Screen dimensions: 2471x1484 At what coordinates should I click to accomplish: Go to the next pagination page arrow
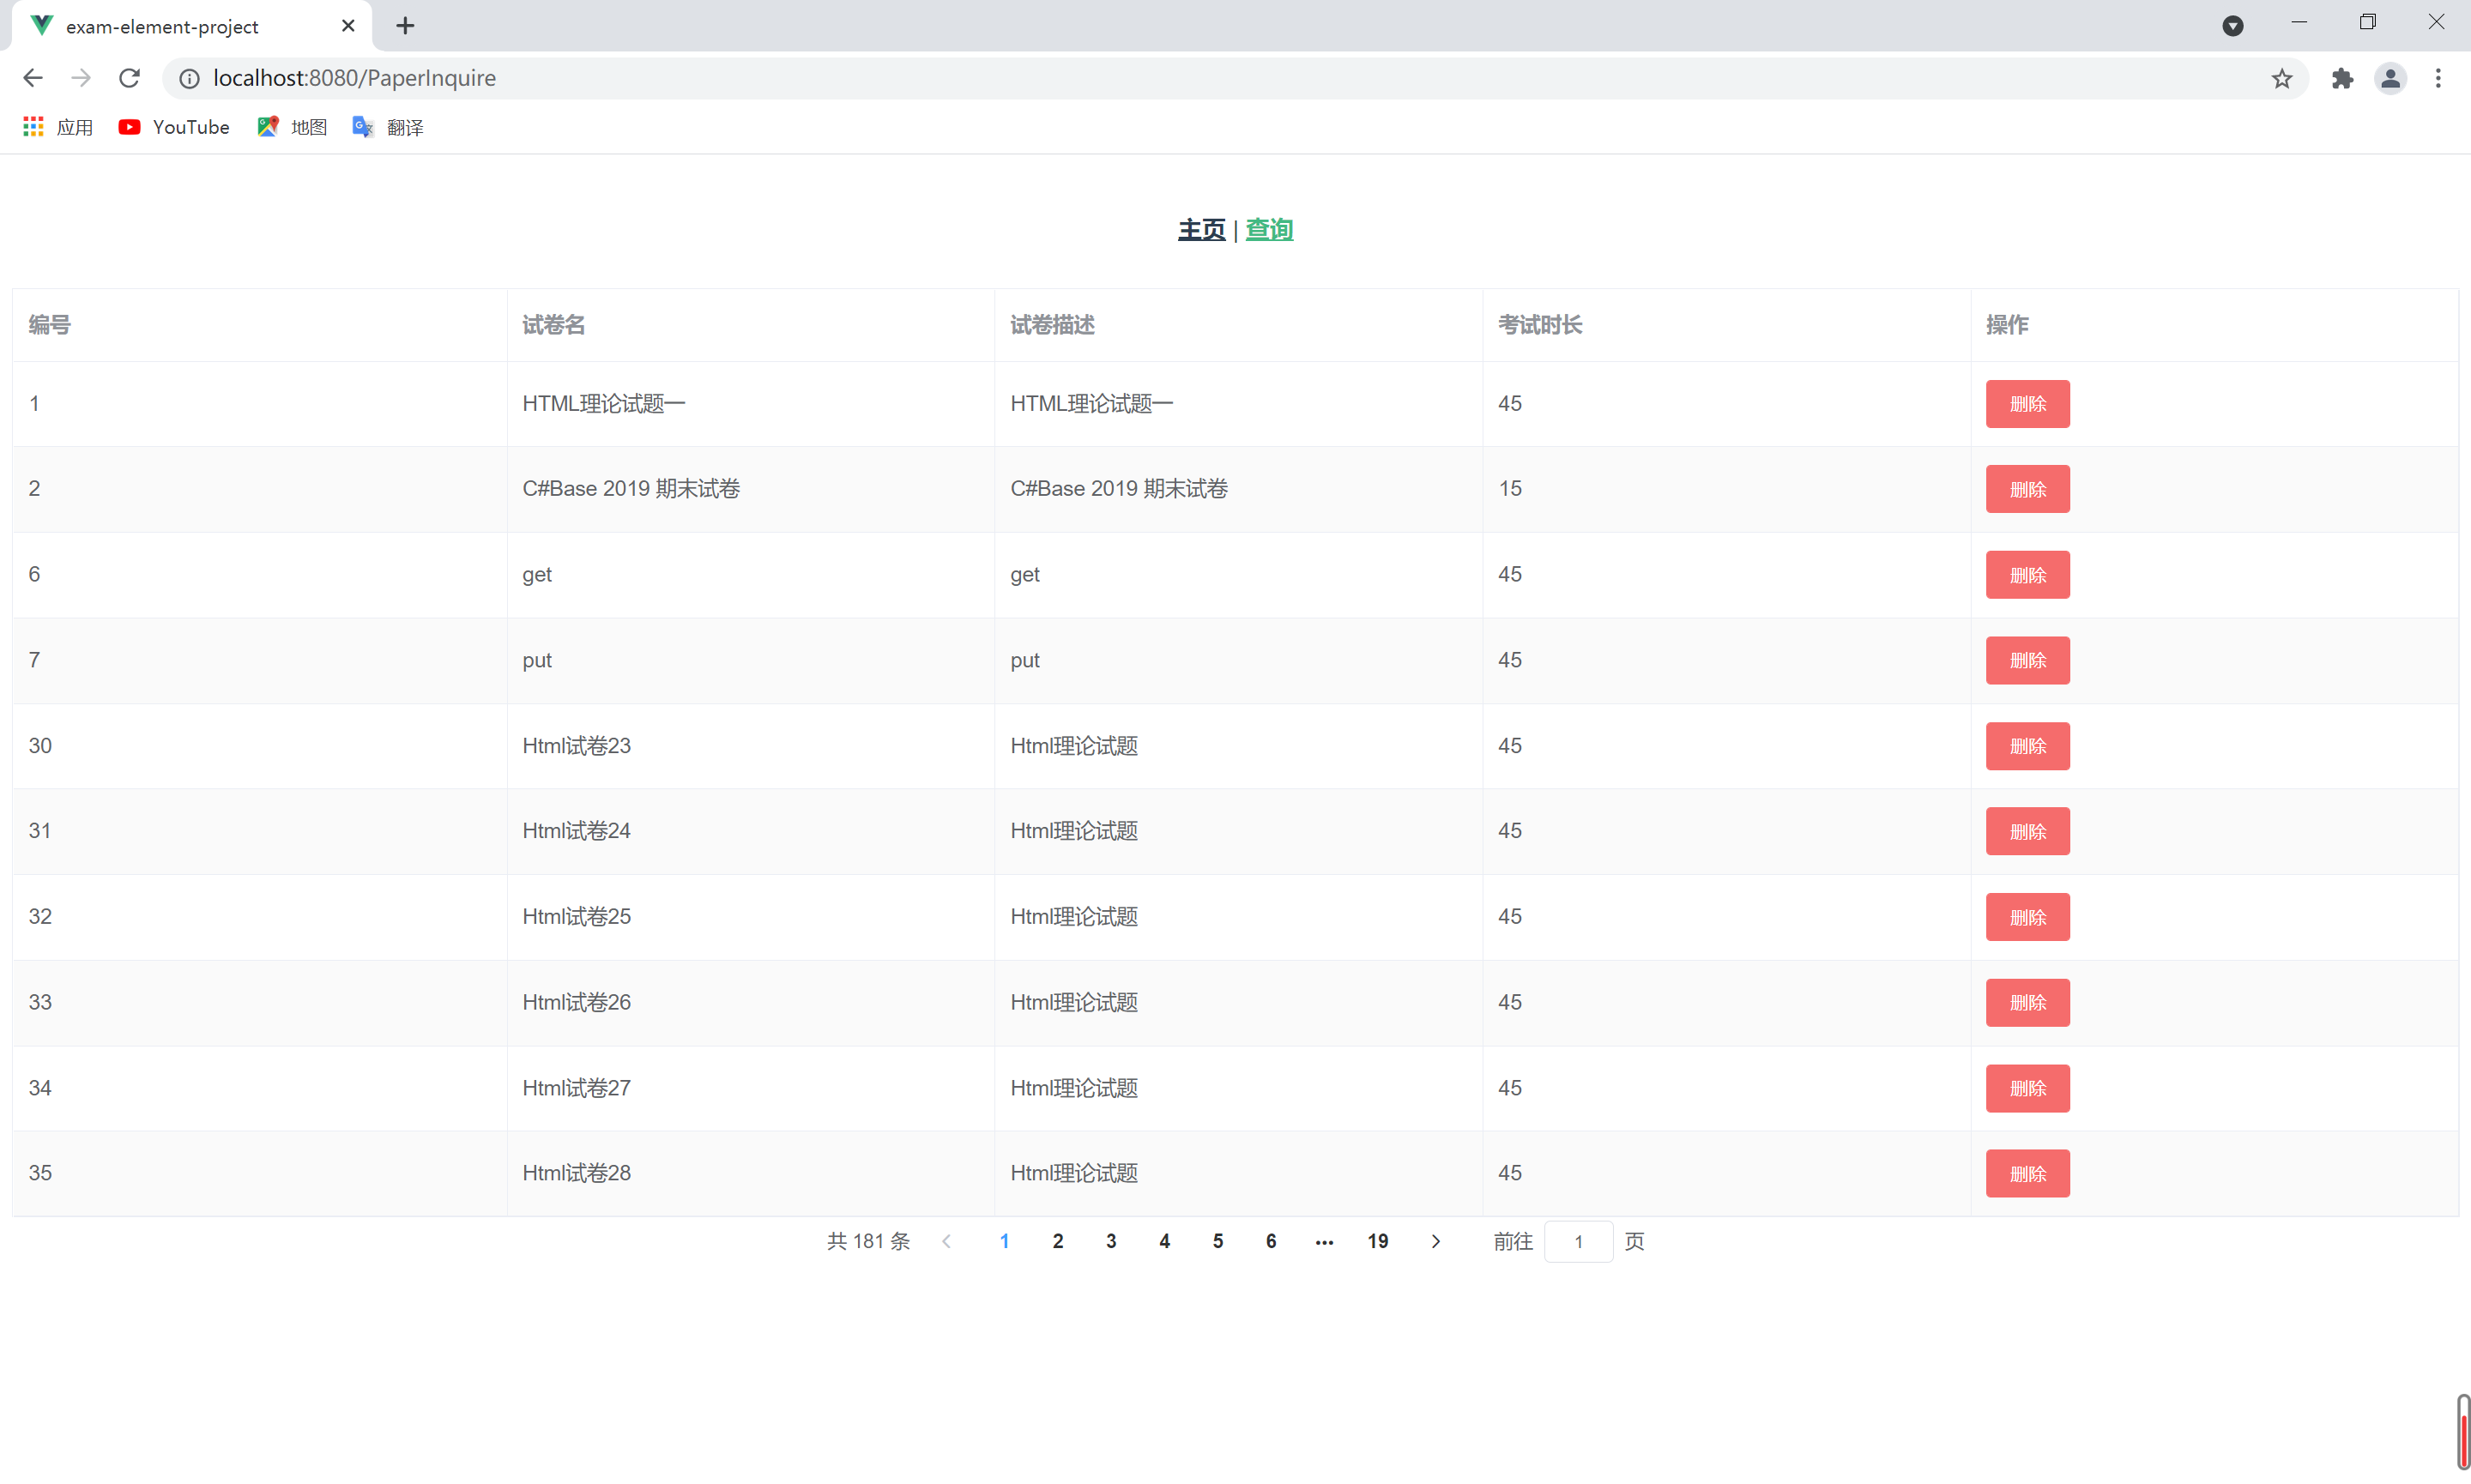pyautogui.click(x=1435, y=1241)
